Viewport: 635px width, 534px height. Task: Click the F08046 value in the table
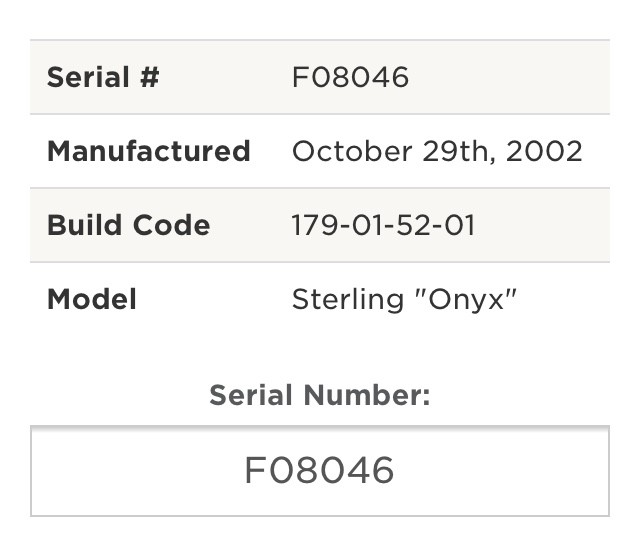(350, 77)
